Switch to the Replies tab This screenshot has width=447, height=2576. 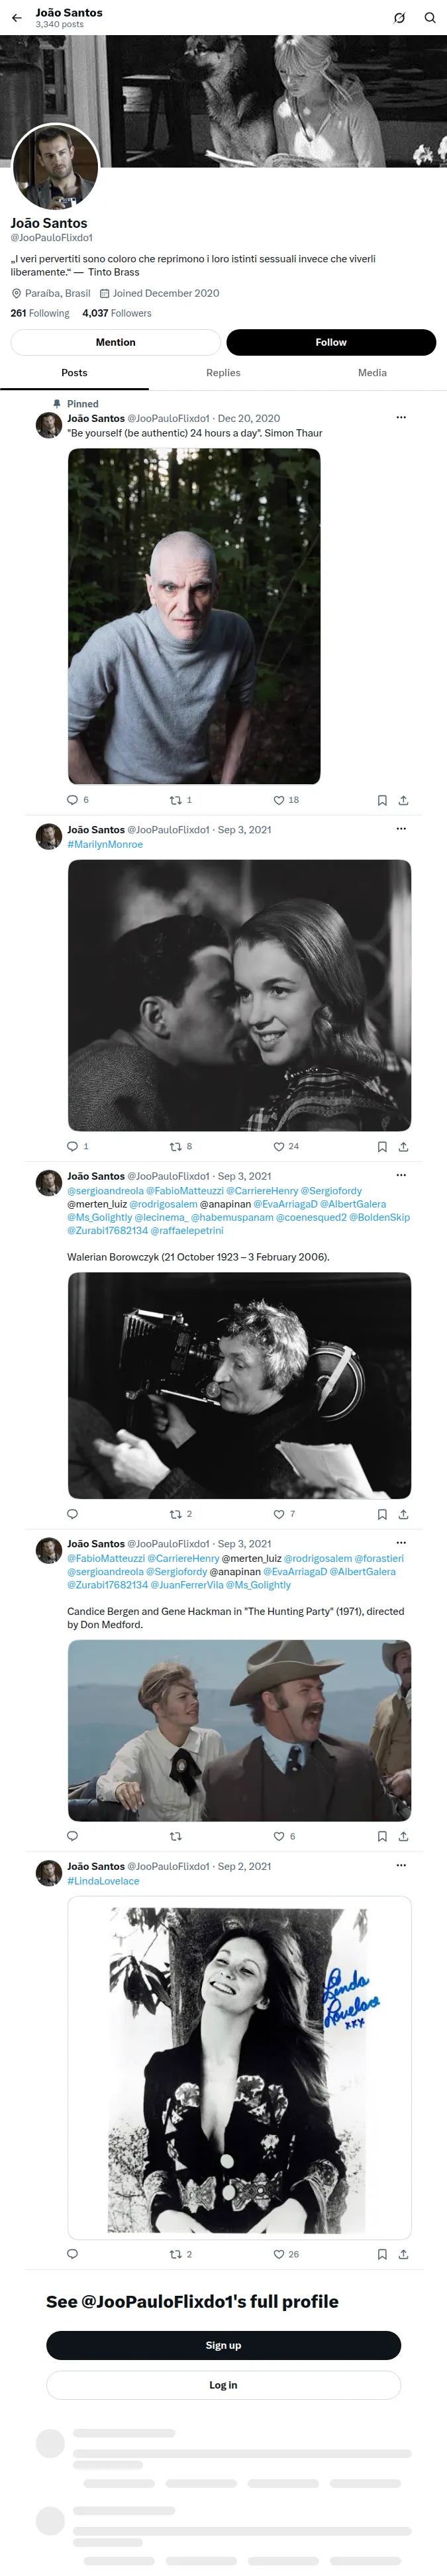pos(223,373)
